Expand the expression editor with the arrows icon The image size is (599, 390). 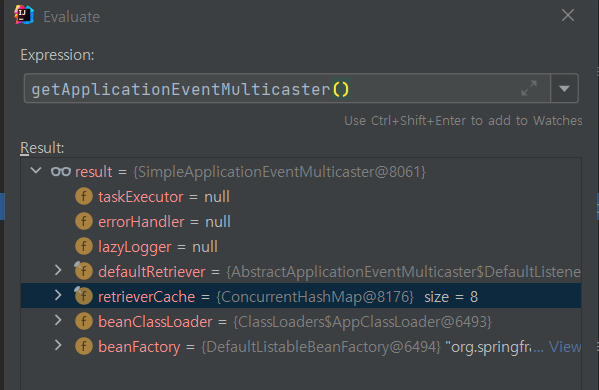(529, 88)
